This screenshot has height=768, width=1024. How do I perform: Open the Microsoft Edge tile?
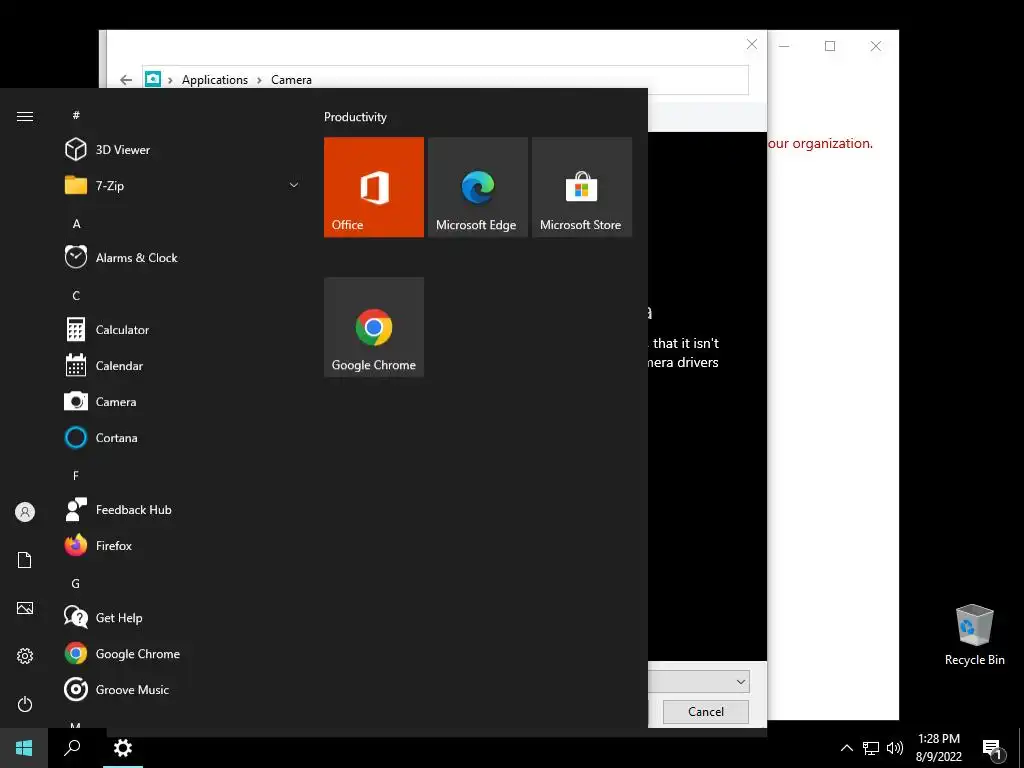[x=477, y=187]
